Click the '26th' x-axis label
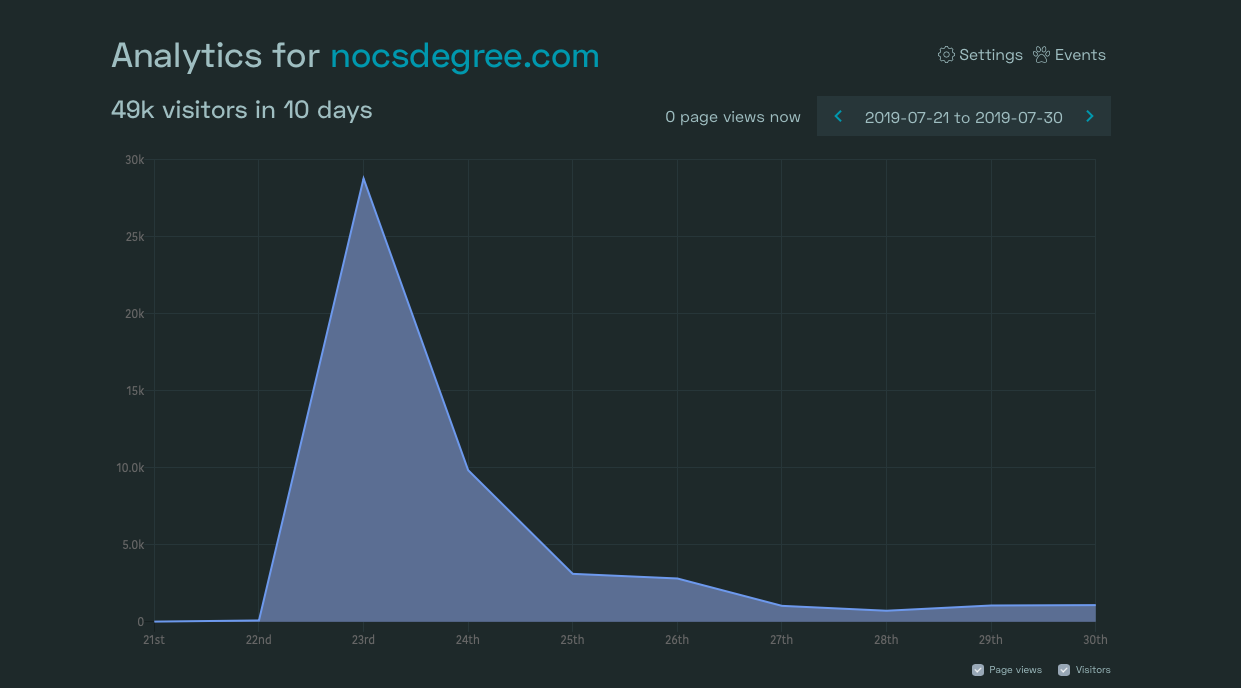The image size is (1241, 688). point(677,640)
